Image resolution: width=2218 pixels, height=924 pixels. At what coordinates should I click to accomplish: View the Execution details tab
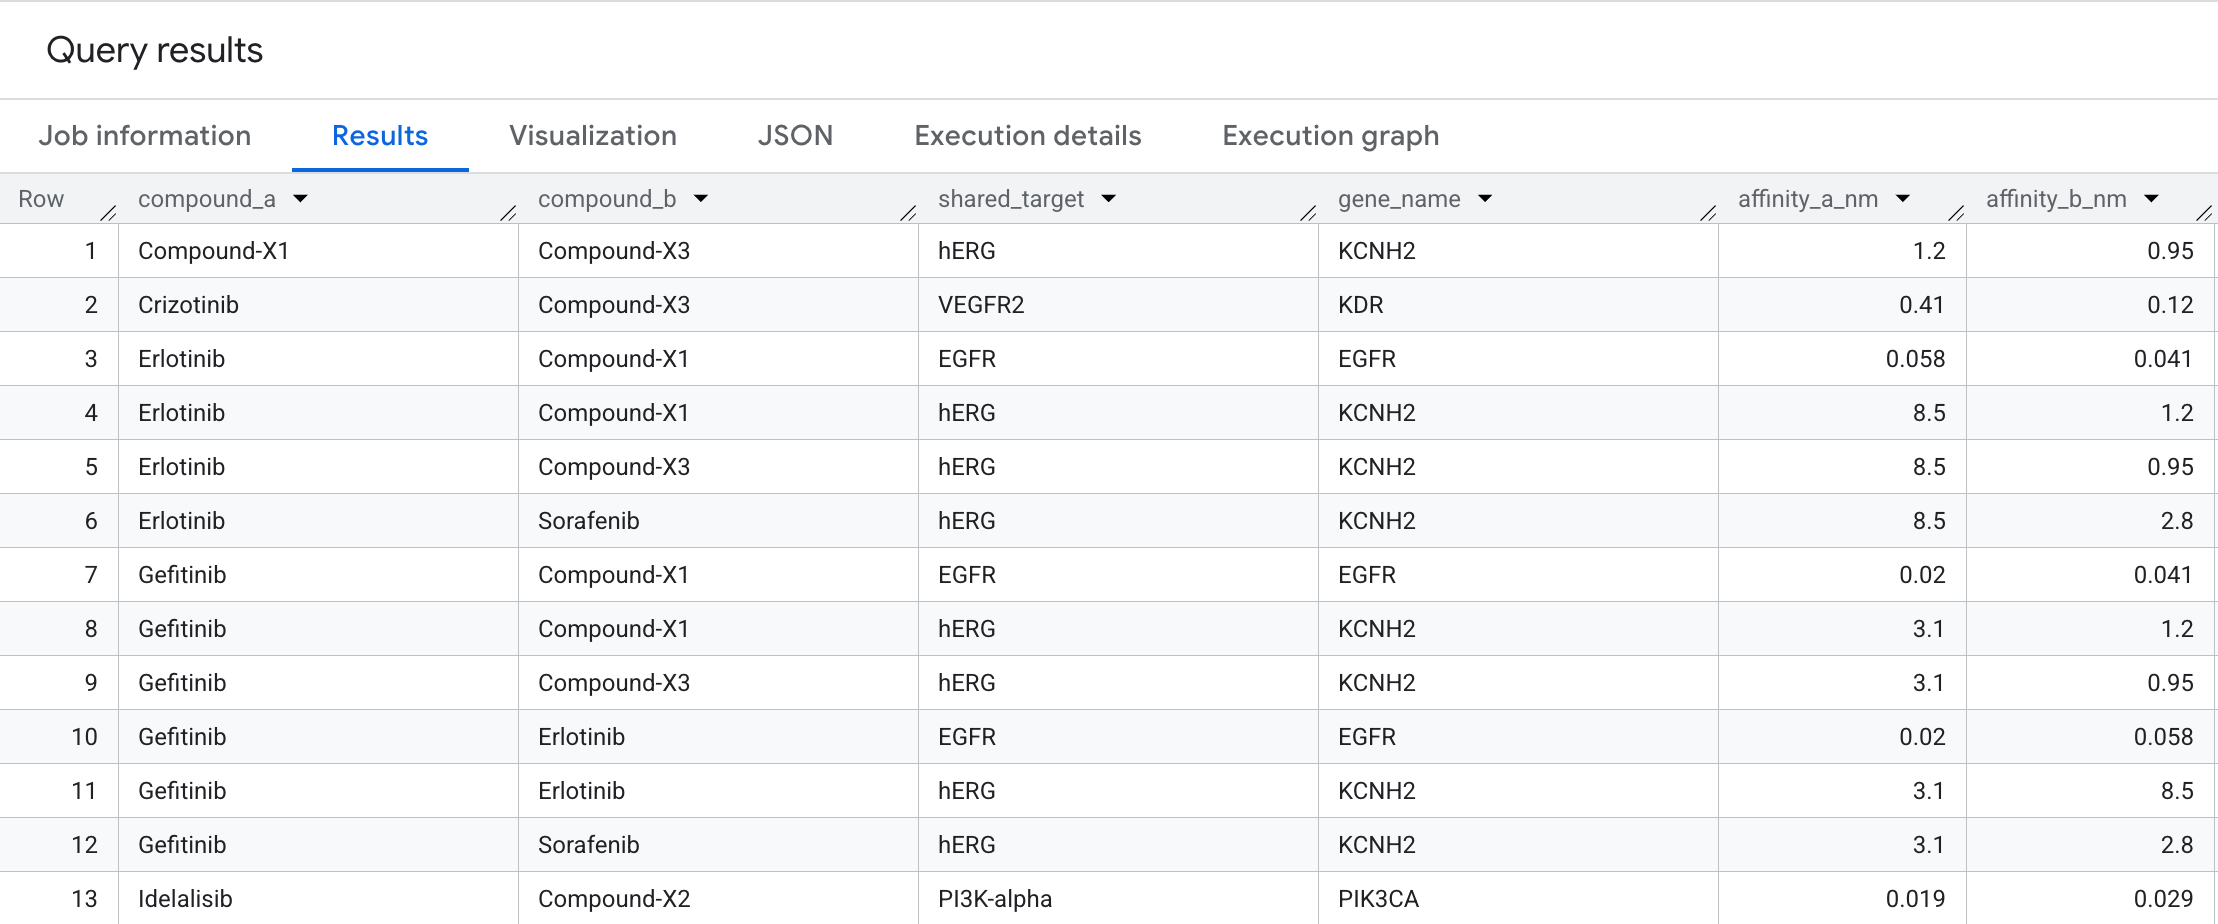tap(1028, 136)
